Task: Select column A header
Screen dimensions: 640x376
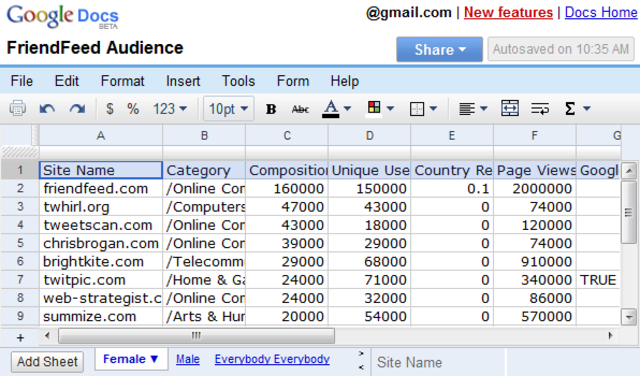Action: tap(101, 136)
